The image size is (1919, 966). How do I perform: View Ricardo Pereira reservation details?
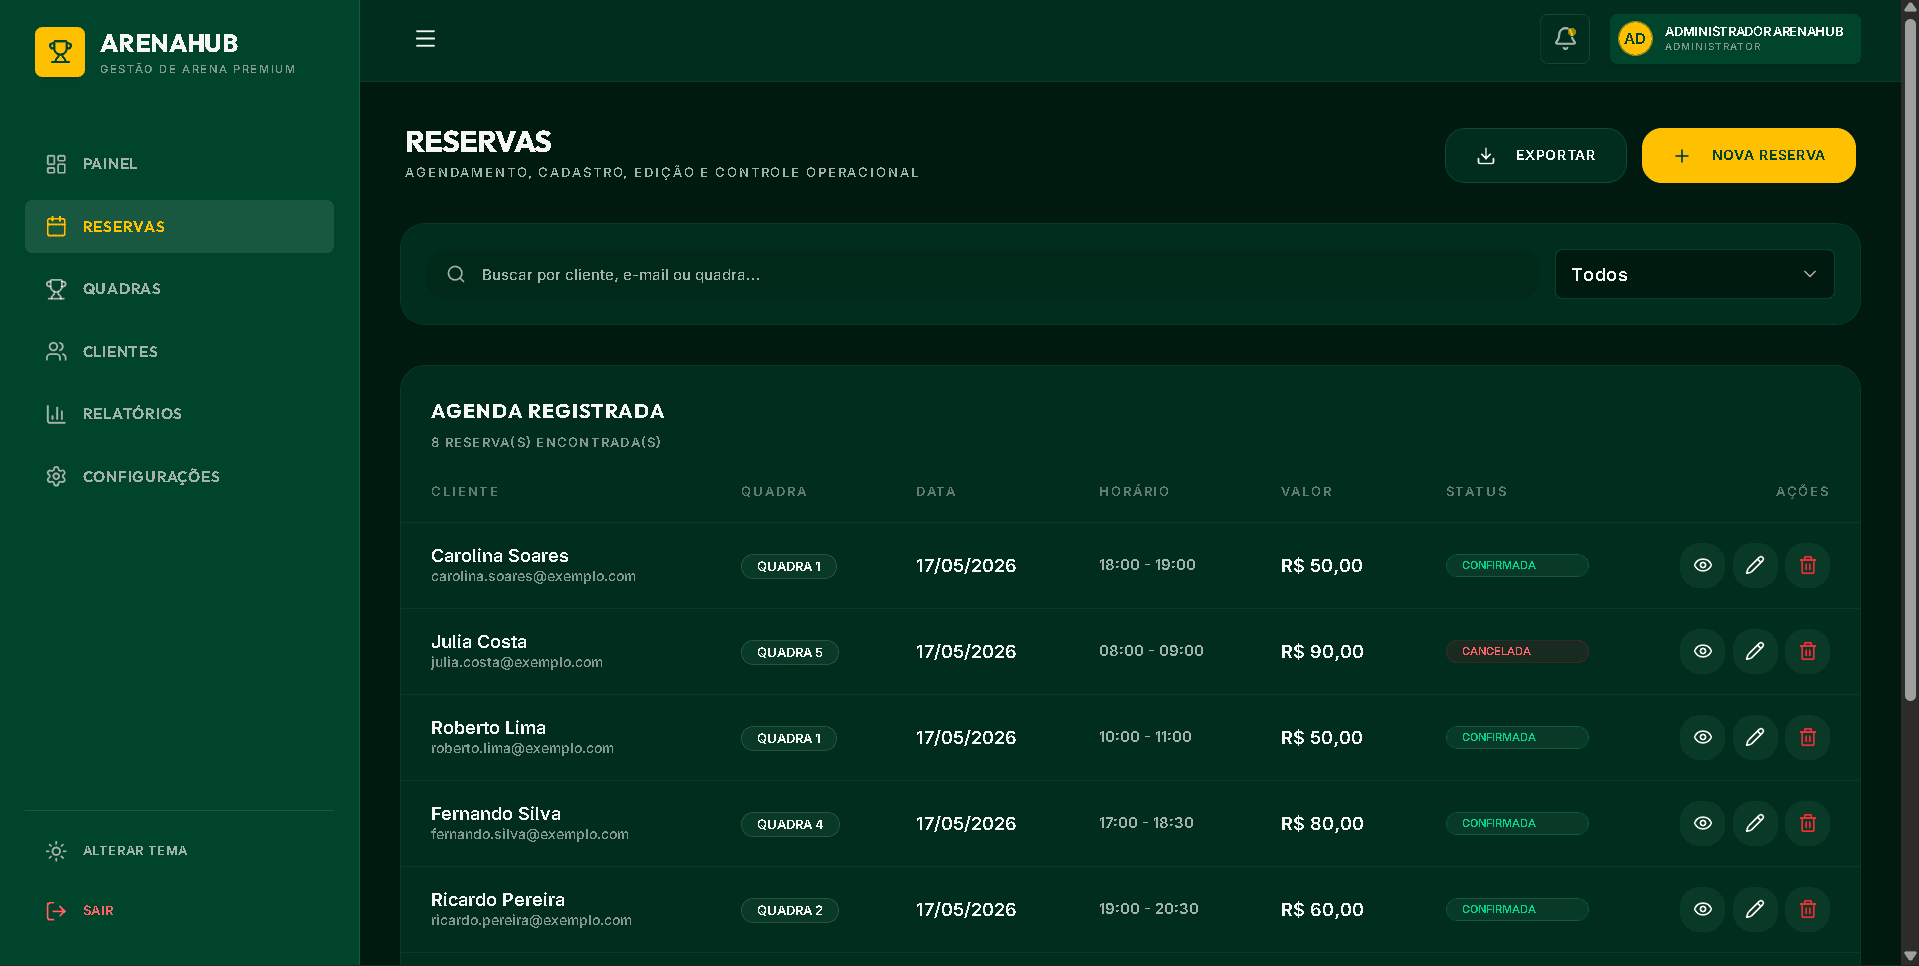[1702, 909]
